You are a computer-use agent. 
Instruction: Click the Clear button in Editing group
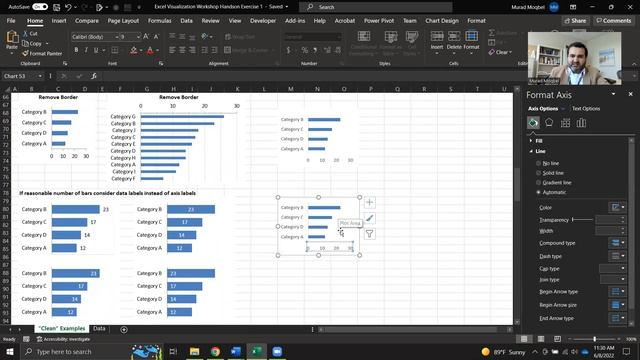[500, 52]
